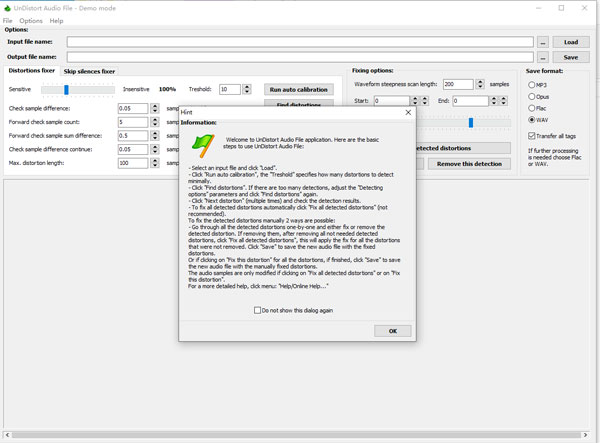The height and width of the screenshot is (443, 600).
Task: Switch to Distortions fixer tab
Action: click(32, 71)
